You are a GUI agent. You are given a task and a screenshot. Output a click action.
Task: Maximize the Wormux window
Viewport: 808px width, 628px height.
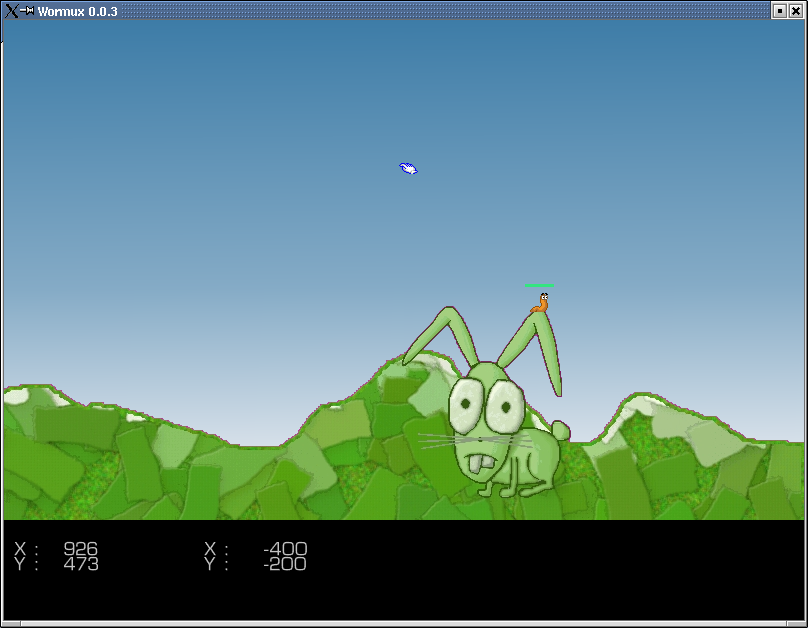(x=780, y=11)
